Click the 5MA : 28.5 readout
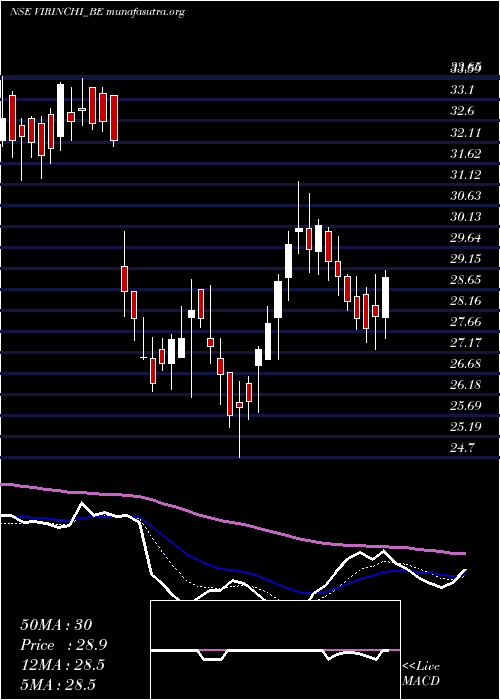Screen dimensions: 500x700 pos(58,685)
